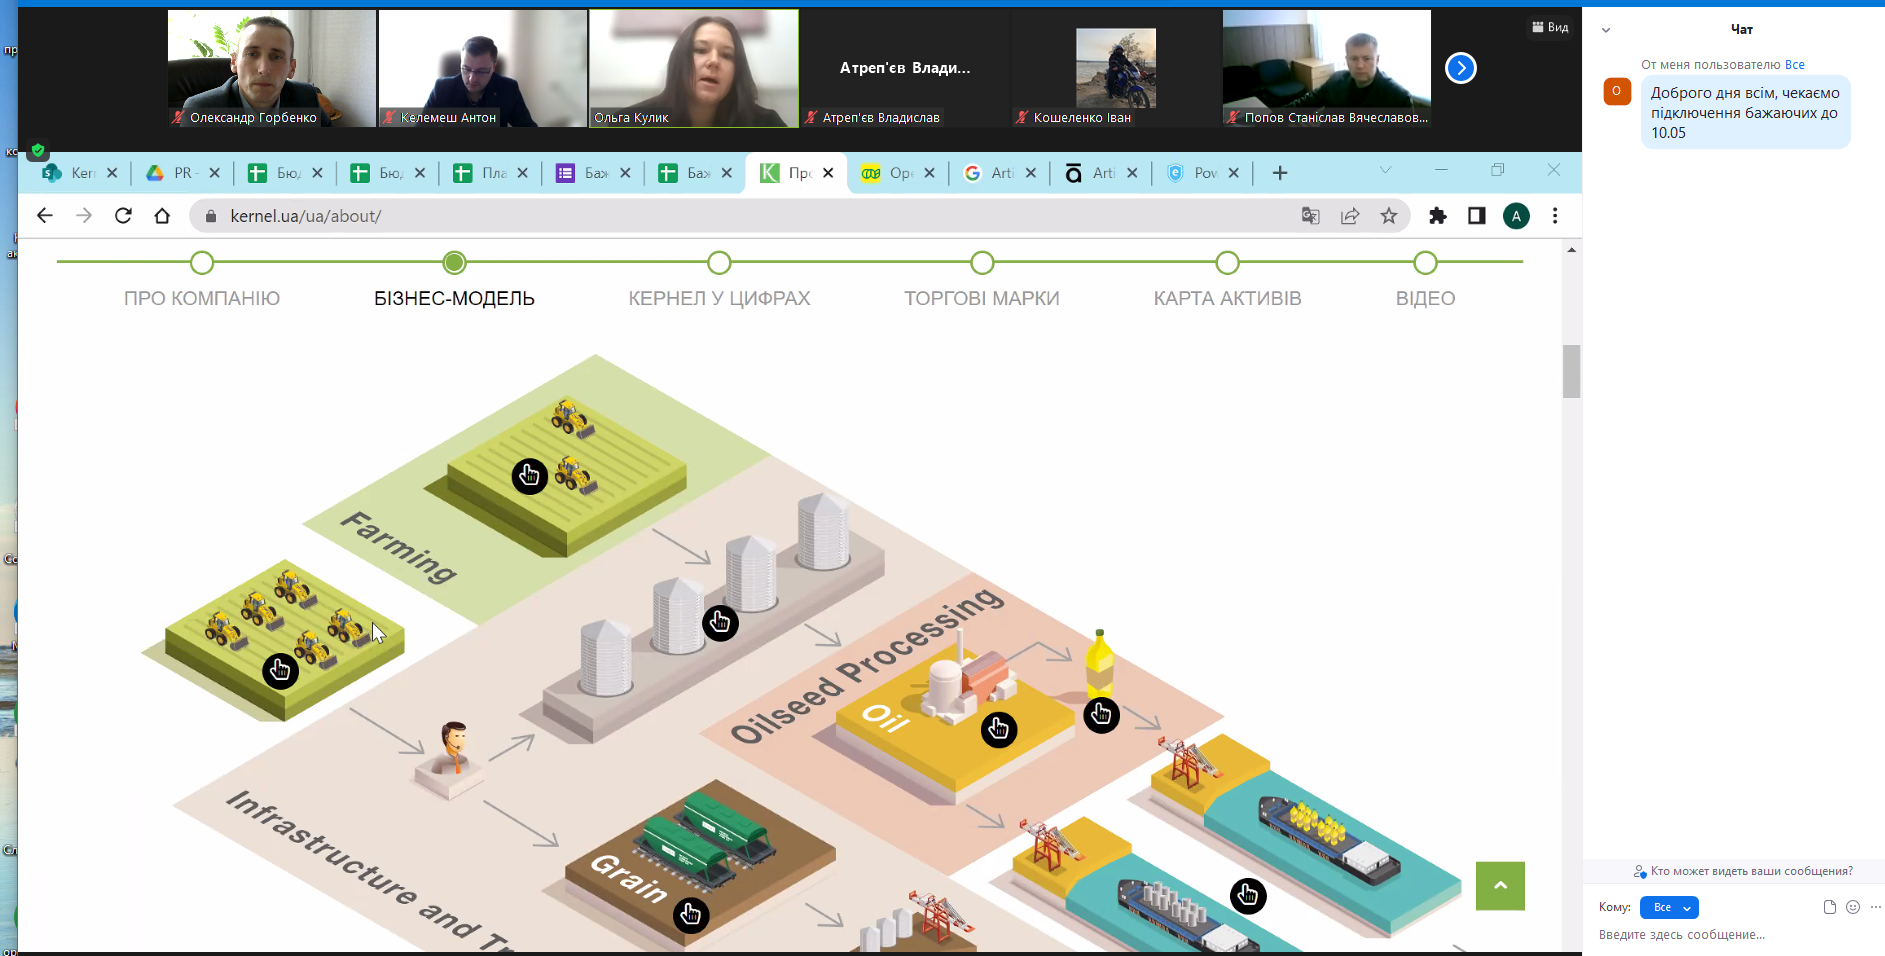This screenshot has width=1885, height=956.
Task: Open the ВІДЕО section
Action: click(x=1425, y=298)
